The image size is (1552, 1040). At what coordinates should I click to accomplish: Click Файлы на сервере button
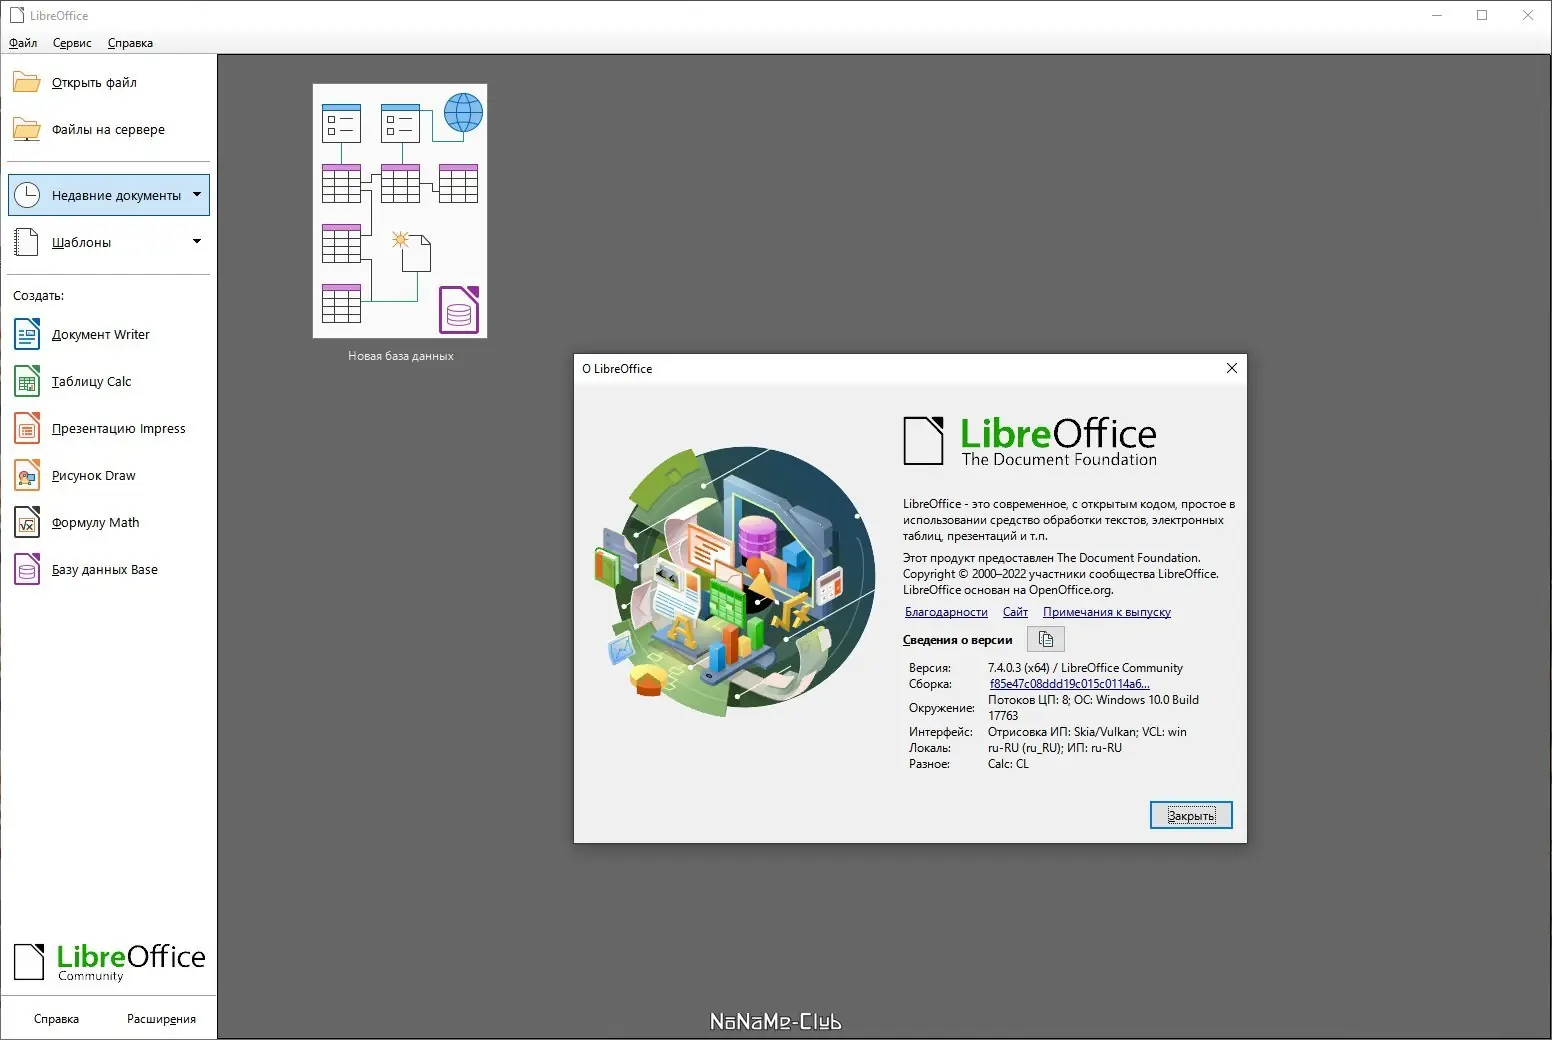coord(108,129)
